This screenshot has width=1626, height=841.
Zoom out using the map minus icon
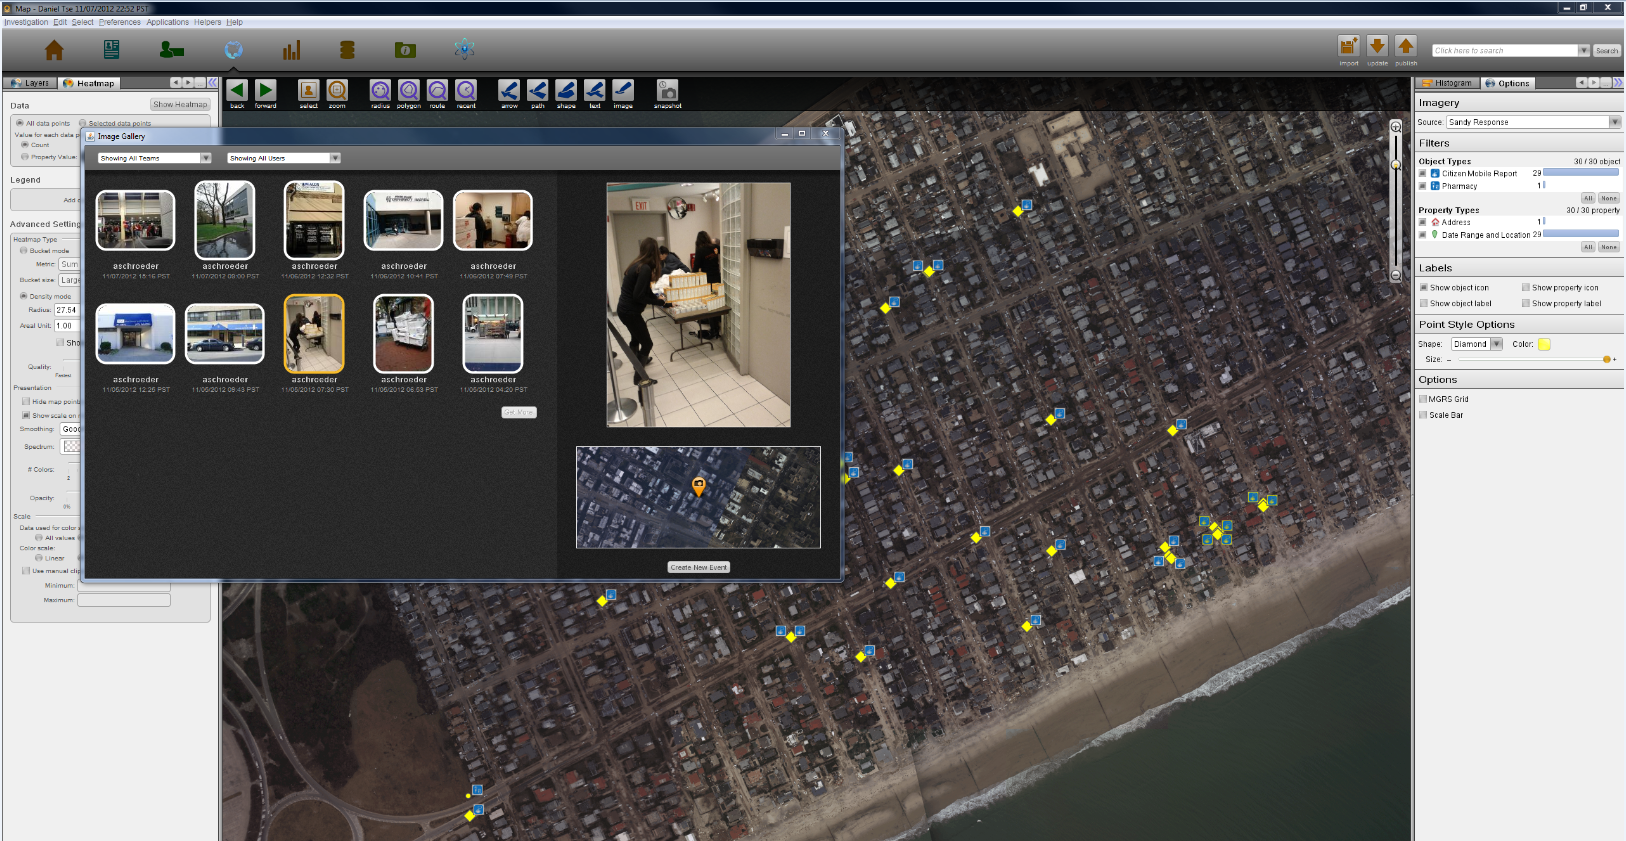pyautogui.click(x=1396, y=275)
